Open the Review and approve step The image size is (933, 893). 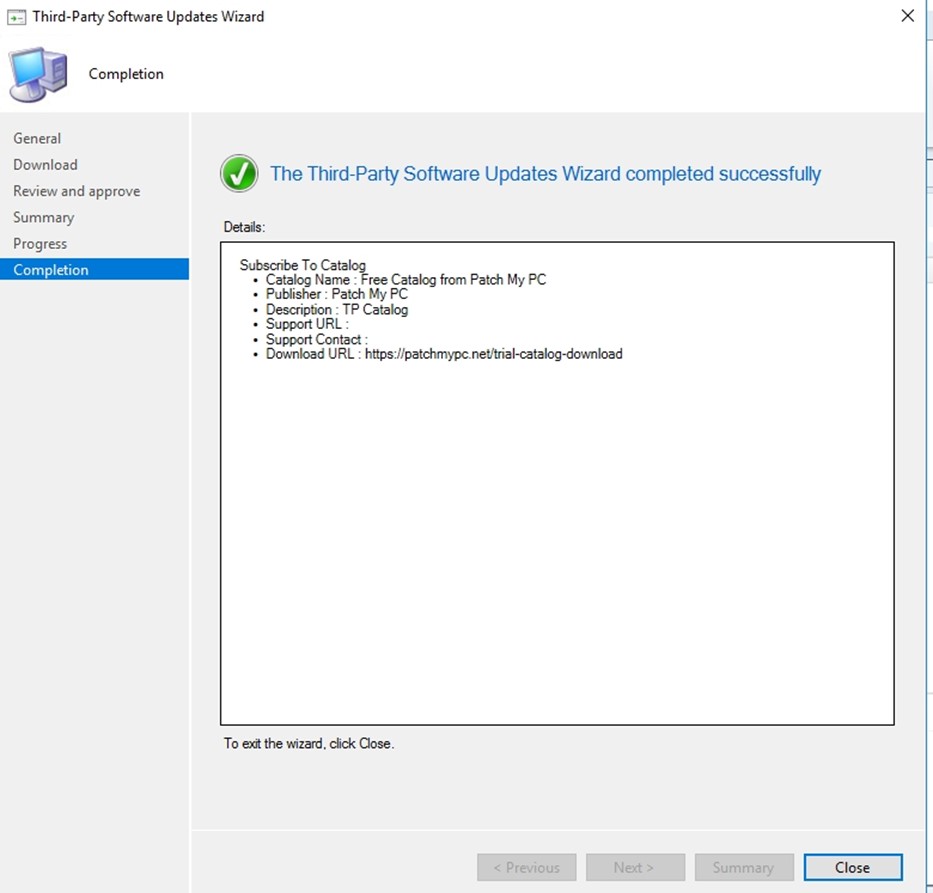[x=77, y=191]
